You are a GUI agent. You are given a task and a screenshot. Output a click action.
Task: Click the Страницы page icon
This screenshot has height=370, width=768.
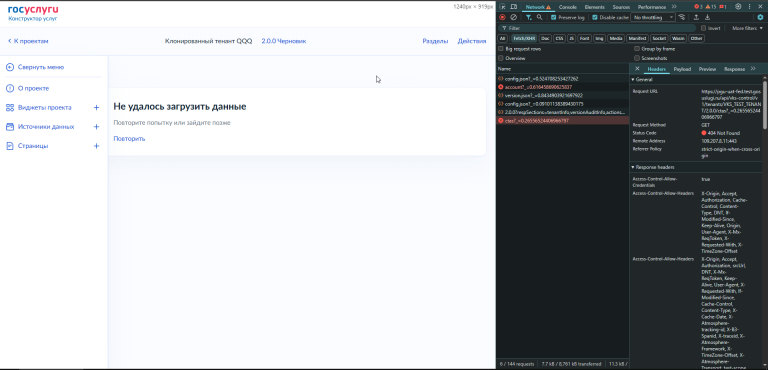(10, 146)
